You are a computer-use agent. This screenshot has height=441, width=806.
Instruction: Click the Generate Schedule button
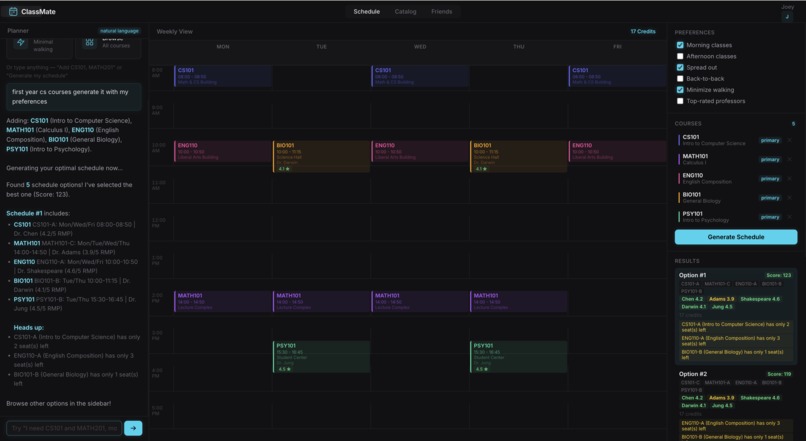click(x=736, y=237)
